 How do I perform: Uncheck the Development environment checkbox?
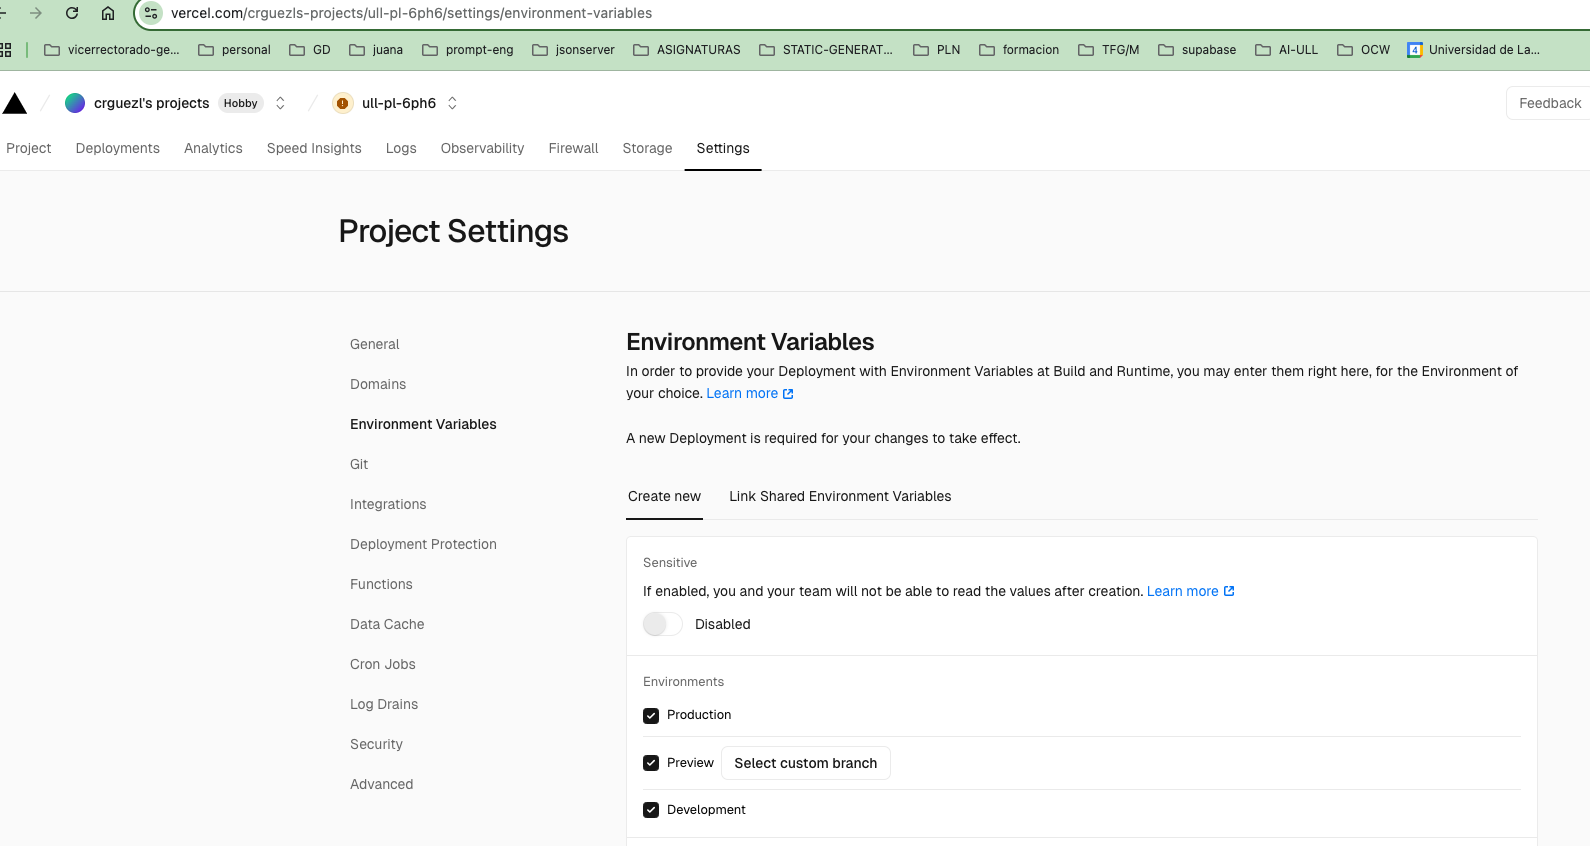tap(651, 810)
